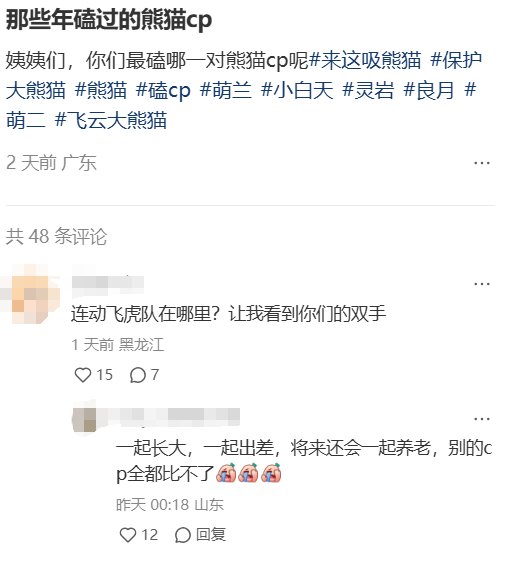Click the 回复 speech bubble icon
The width and height of the screenshot is (507, 565).
click(183, 535)
